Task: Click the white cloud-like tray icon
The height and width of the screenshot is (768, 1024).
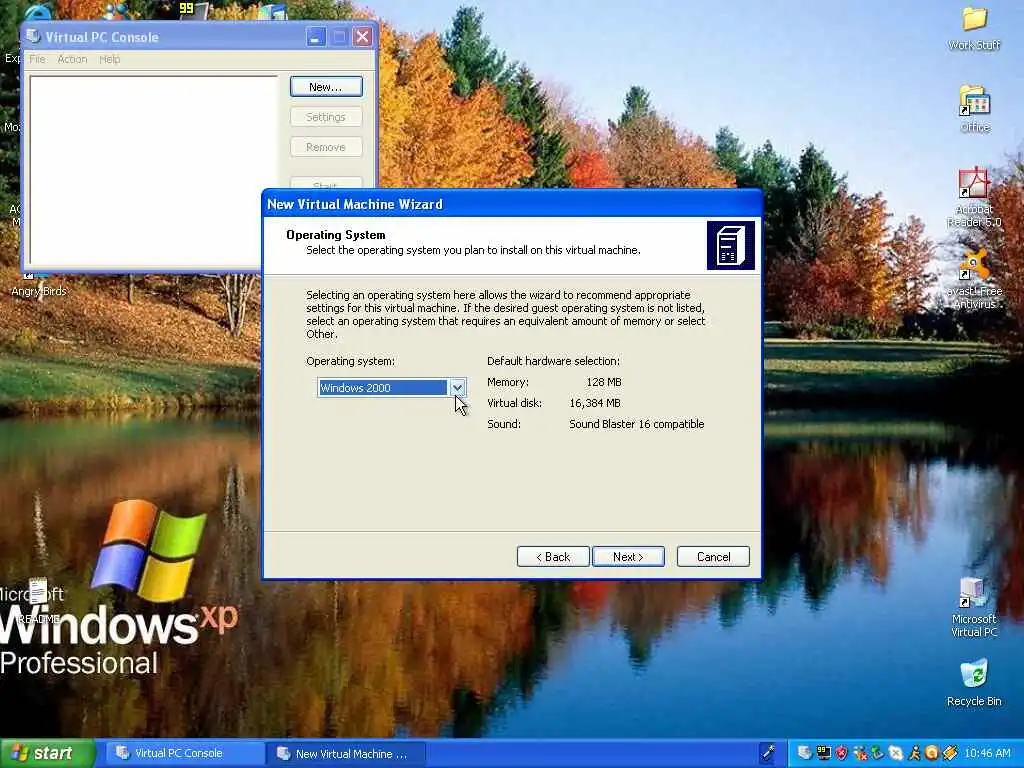Action: pyautogui.click(x=895, y=753)
